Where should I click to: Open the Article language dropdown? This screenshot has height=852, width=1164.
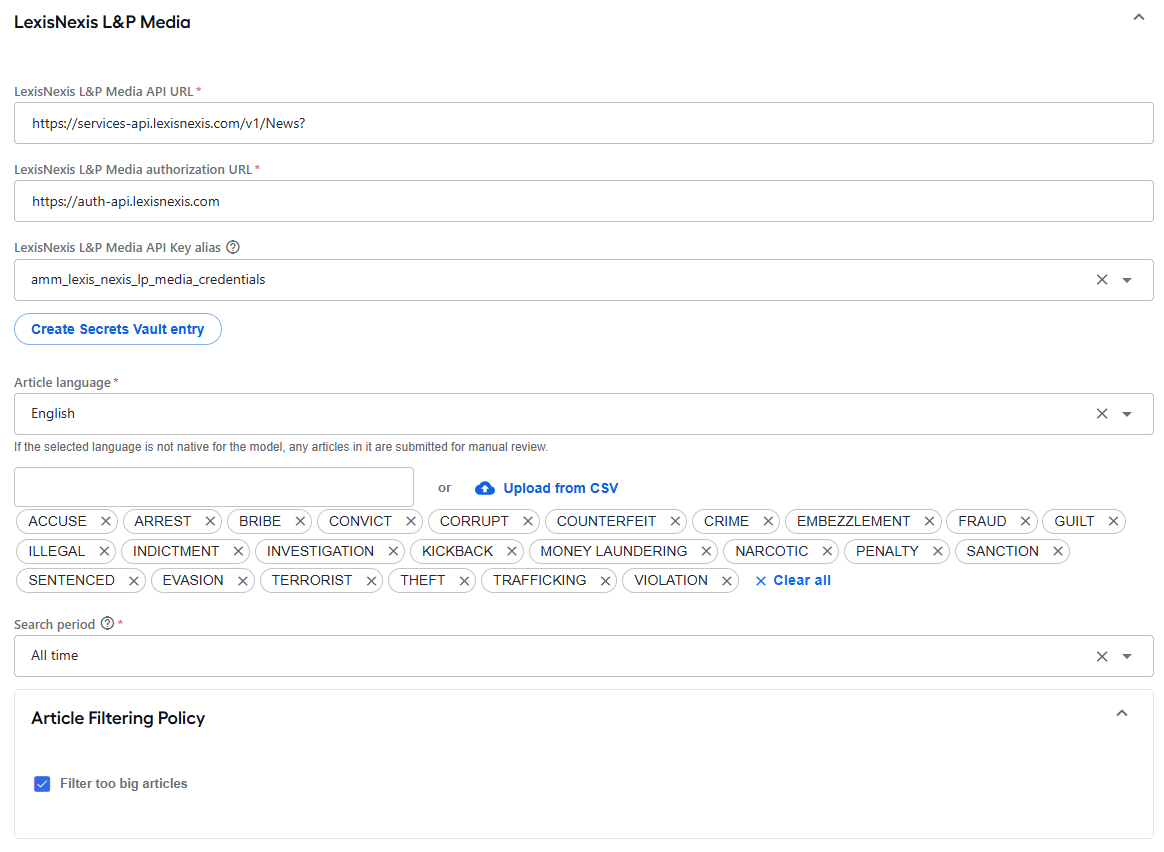click(x=1127, y=414)
